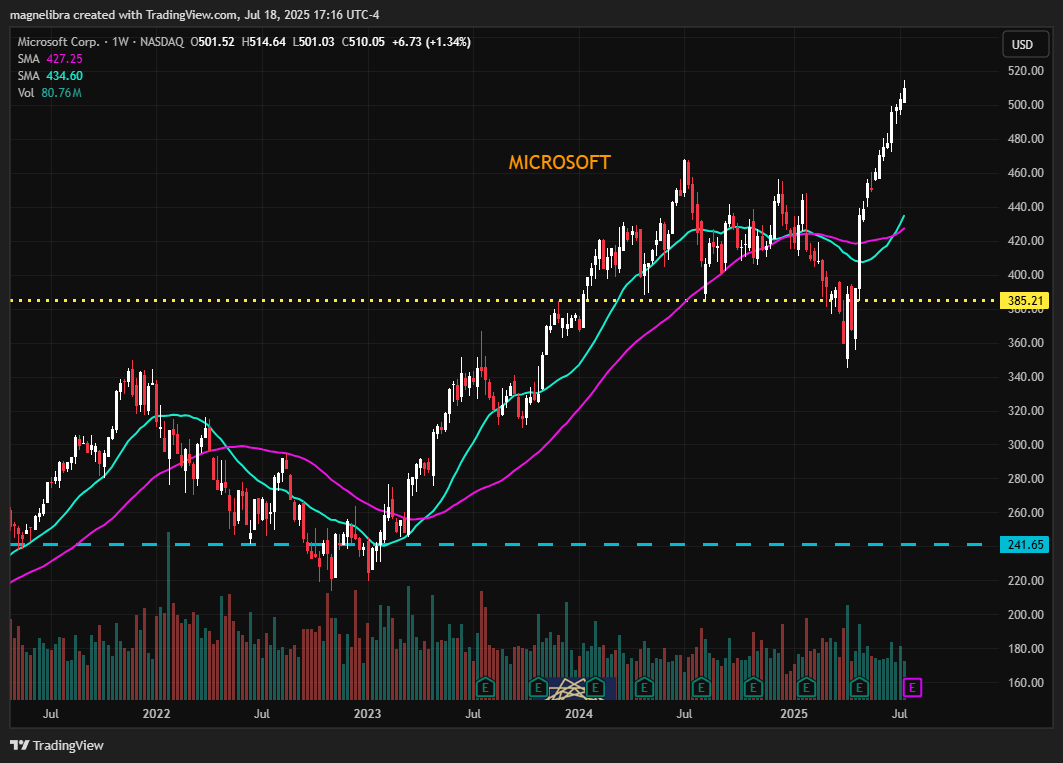Click the high price H514.64 value
This screenshot has height=763, width=1063.
263,42
